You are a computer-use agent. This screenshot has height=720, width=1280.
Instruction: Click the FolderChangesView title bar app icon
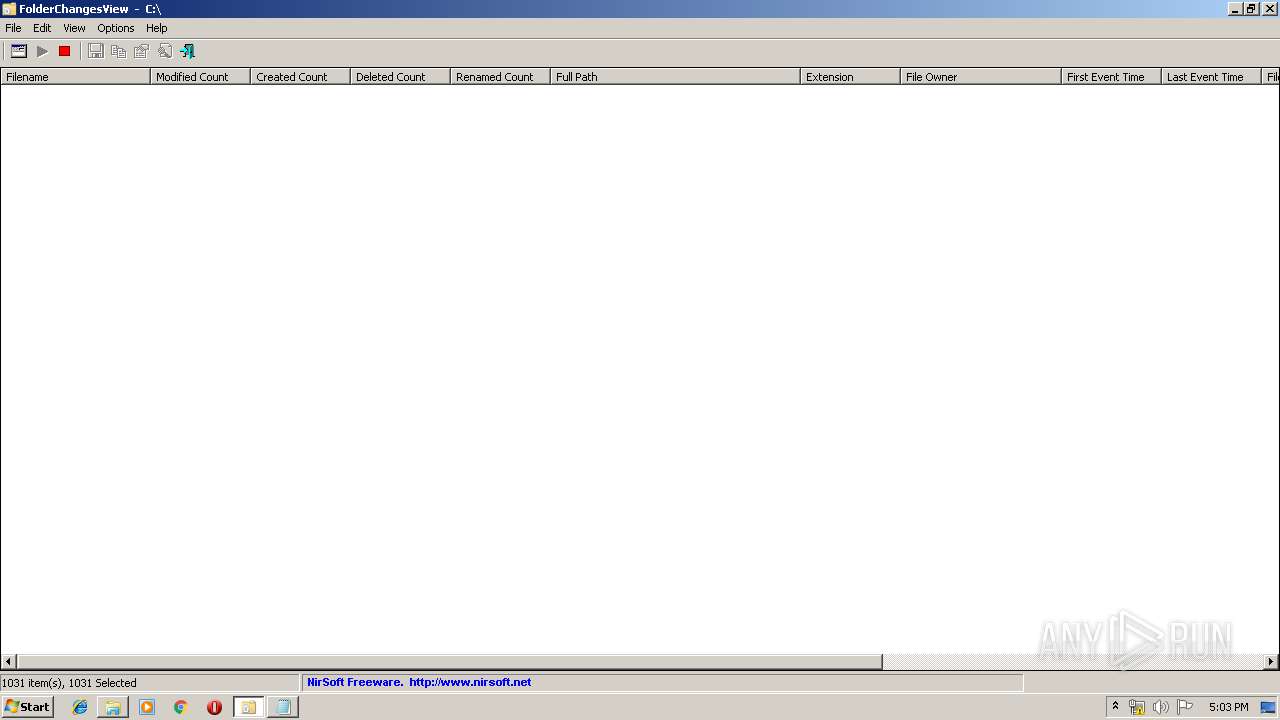tap(9, 9)
